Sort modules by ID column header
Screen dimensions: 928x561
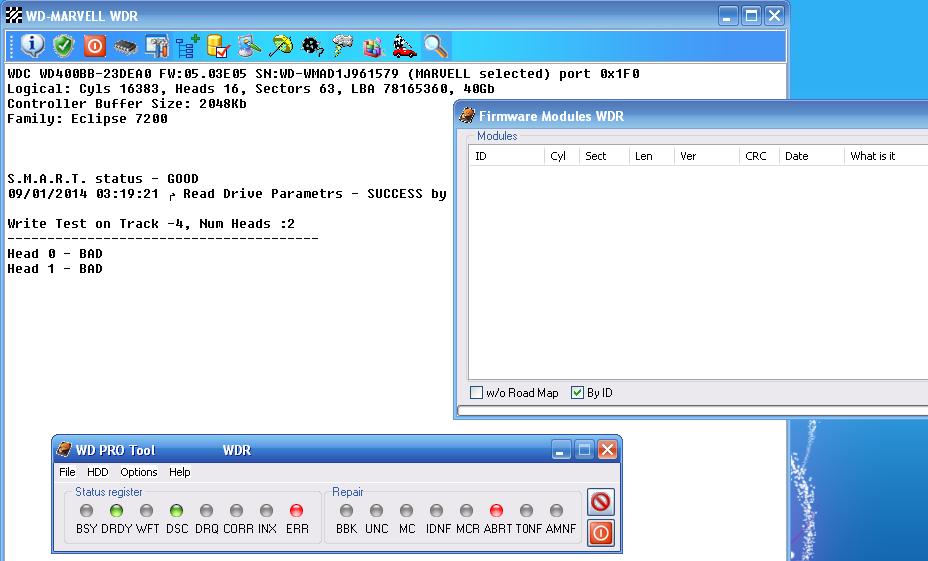tap(507, 156)
